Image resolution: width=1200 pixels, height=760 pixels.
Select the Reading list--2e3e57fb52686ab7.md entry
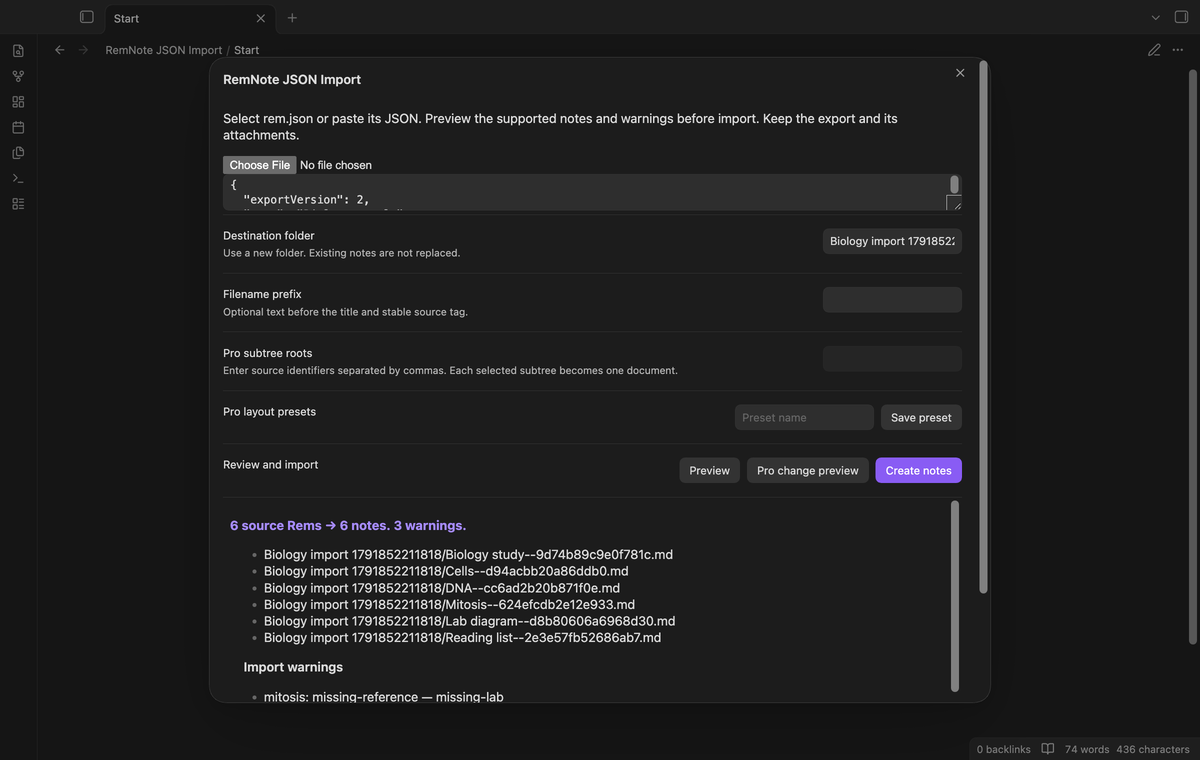coord(462,637)
